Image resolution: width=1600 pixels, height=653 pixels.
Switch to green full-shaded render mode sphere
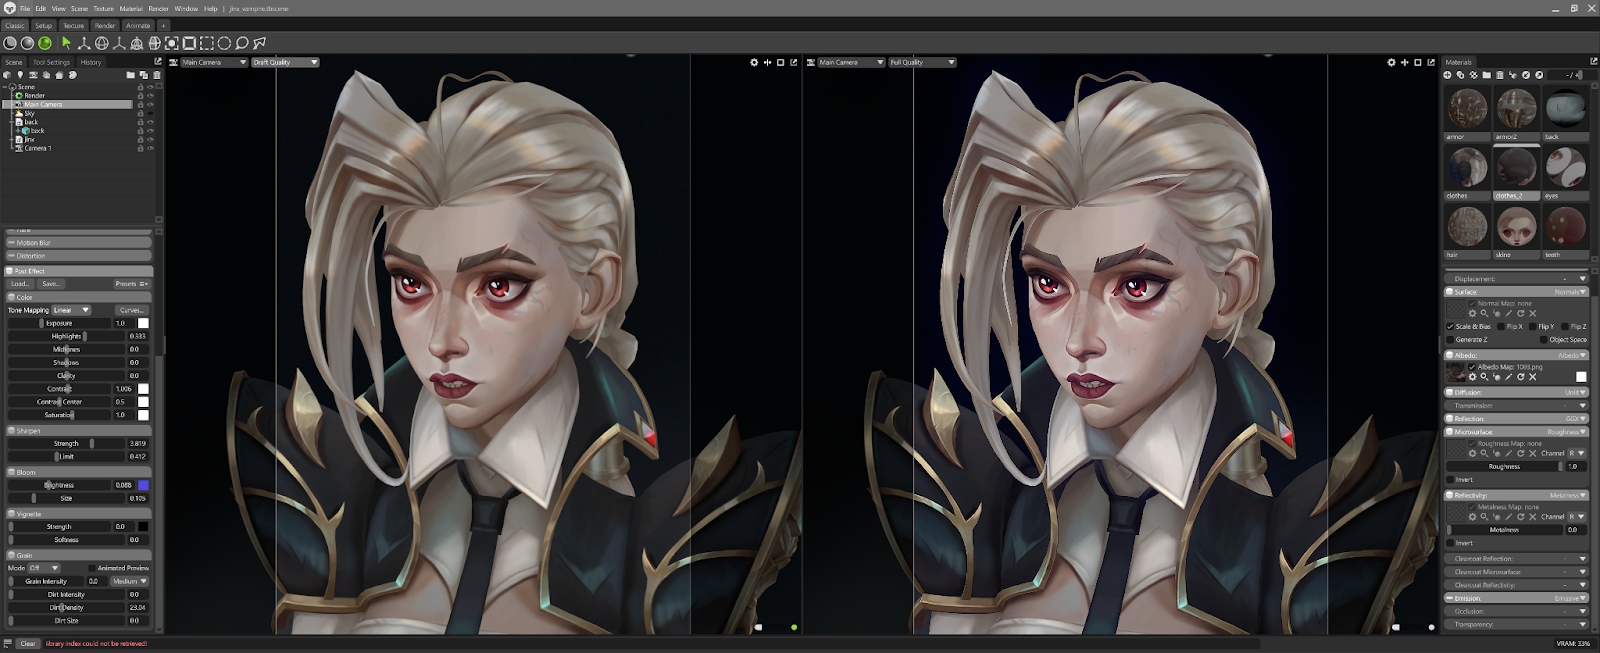click(45, 43)
